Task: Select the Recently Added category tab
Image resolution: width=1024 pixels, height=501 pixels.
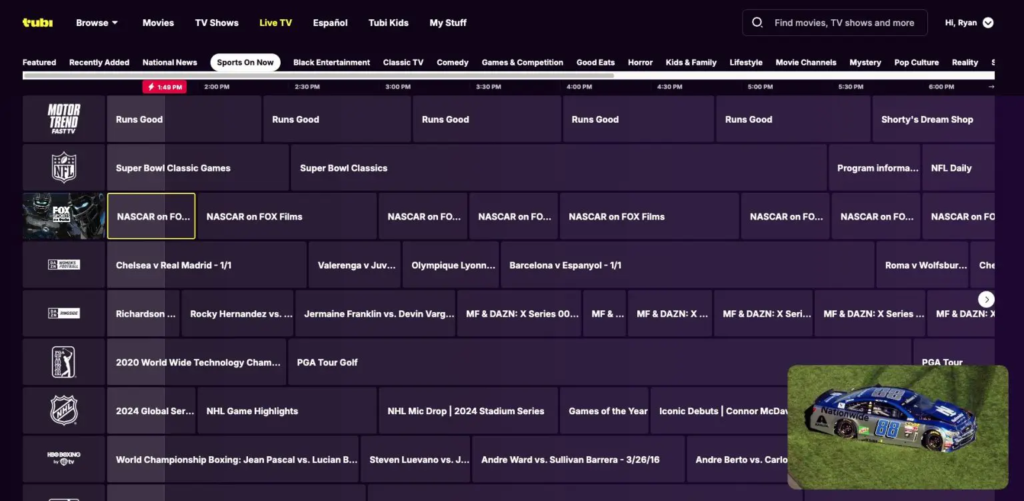Action: 99,63
